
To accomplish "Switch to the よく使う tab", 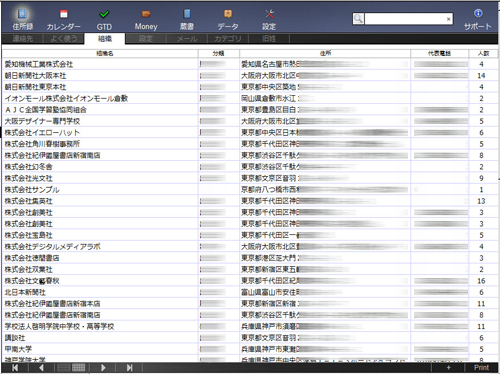I will click(64, 39).
